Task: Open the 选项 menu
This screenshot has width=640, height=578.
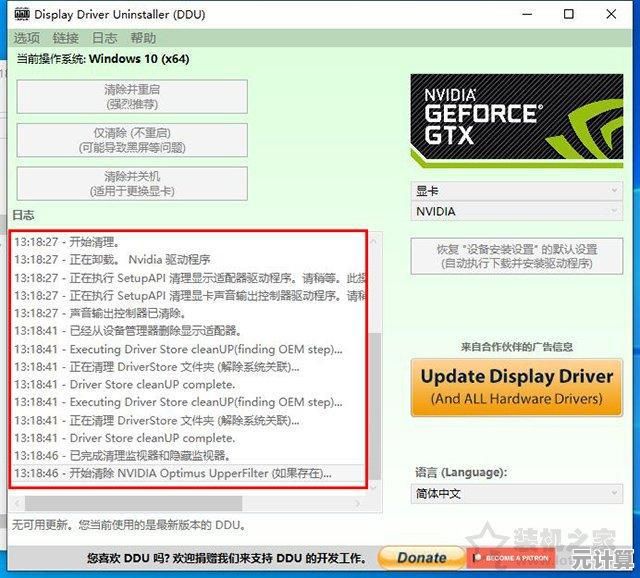Action: (27, 38)
